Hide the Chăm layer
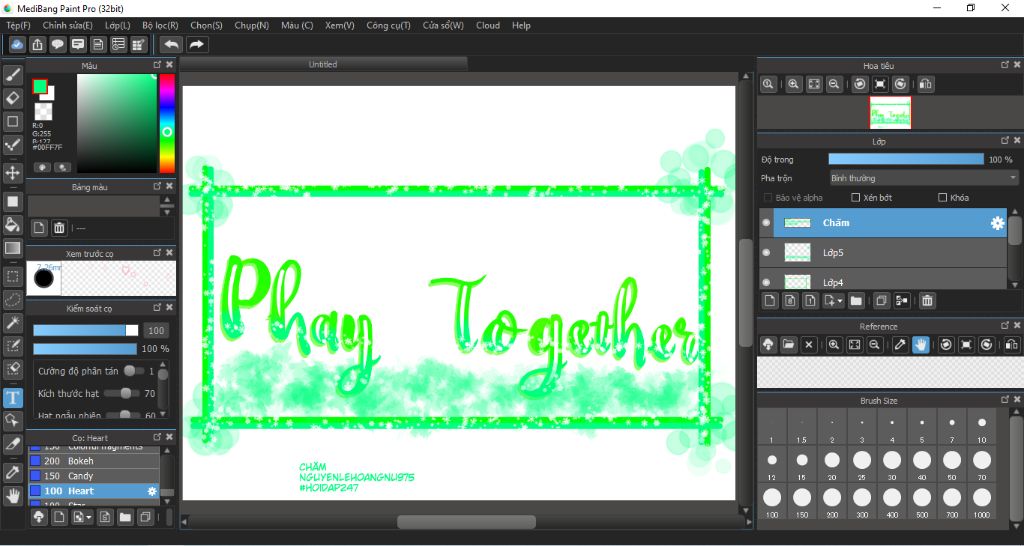Image resolution: width=1024 pixels, height=546 pixels. (x=766, y=223)
